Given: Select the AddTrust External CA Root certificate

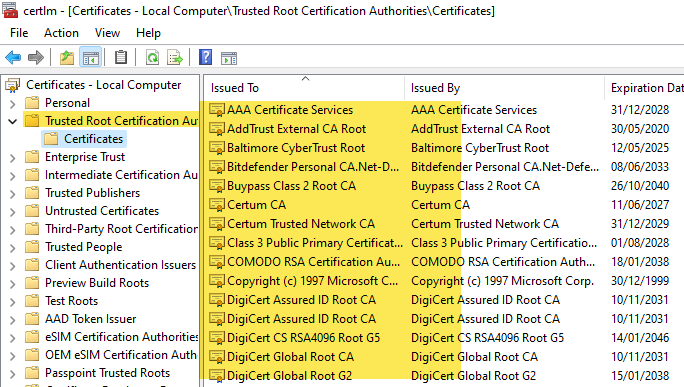Looking at the screenshot, I should tap(296, 129).
